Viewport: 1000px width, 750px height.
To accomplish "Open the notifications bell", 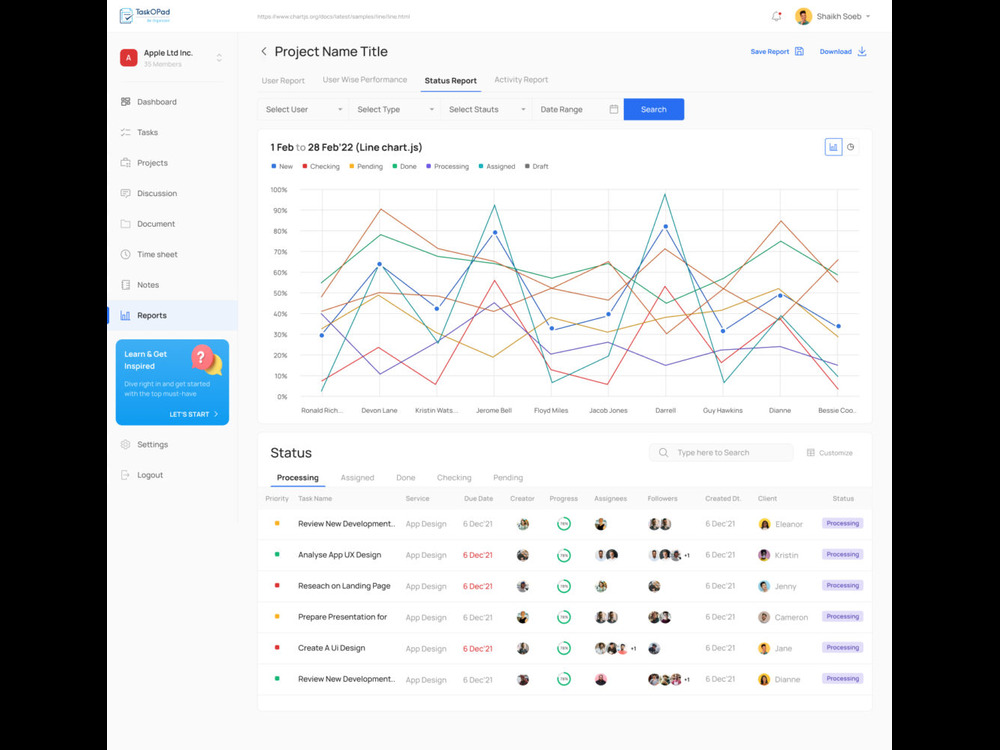I will point(776,16).
